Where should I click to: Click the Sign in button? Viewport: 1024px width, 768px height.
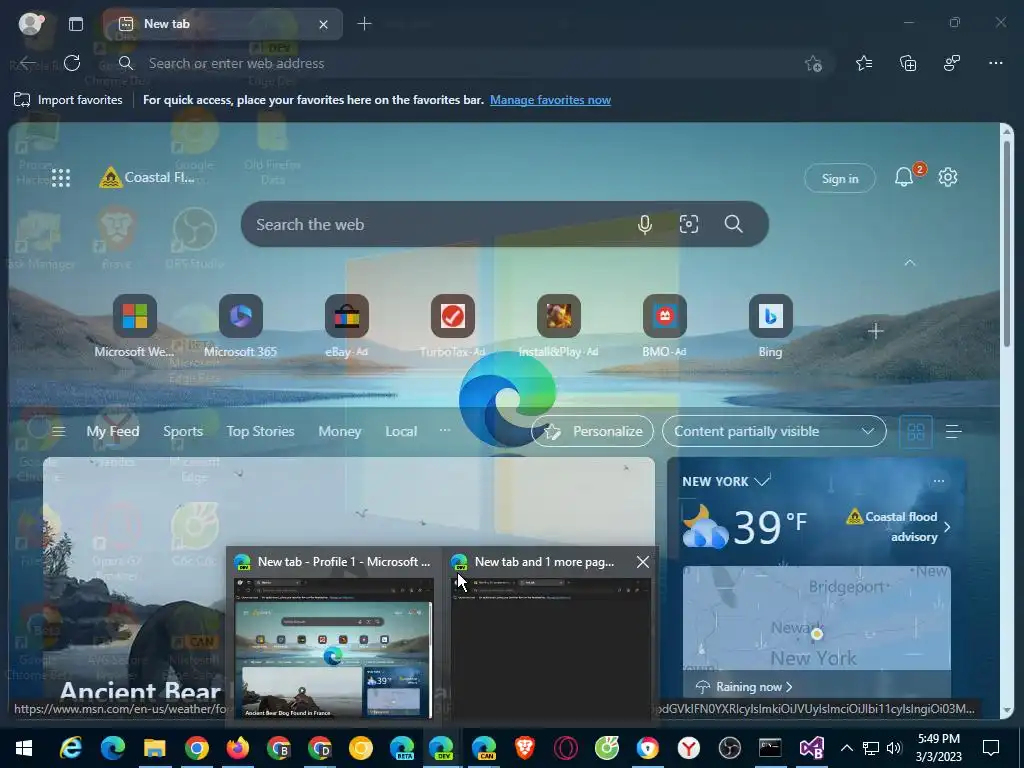840,178
